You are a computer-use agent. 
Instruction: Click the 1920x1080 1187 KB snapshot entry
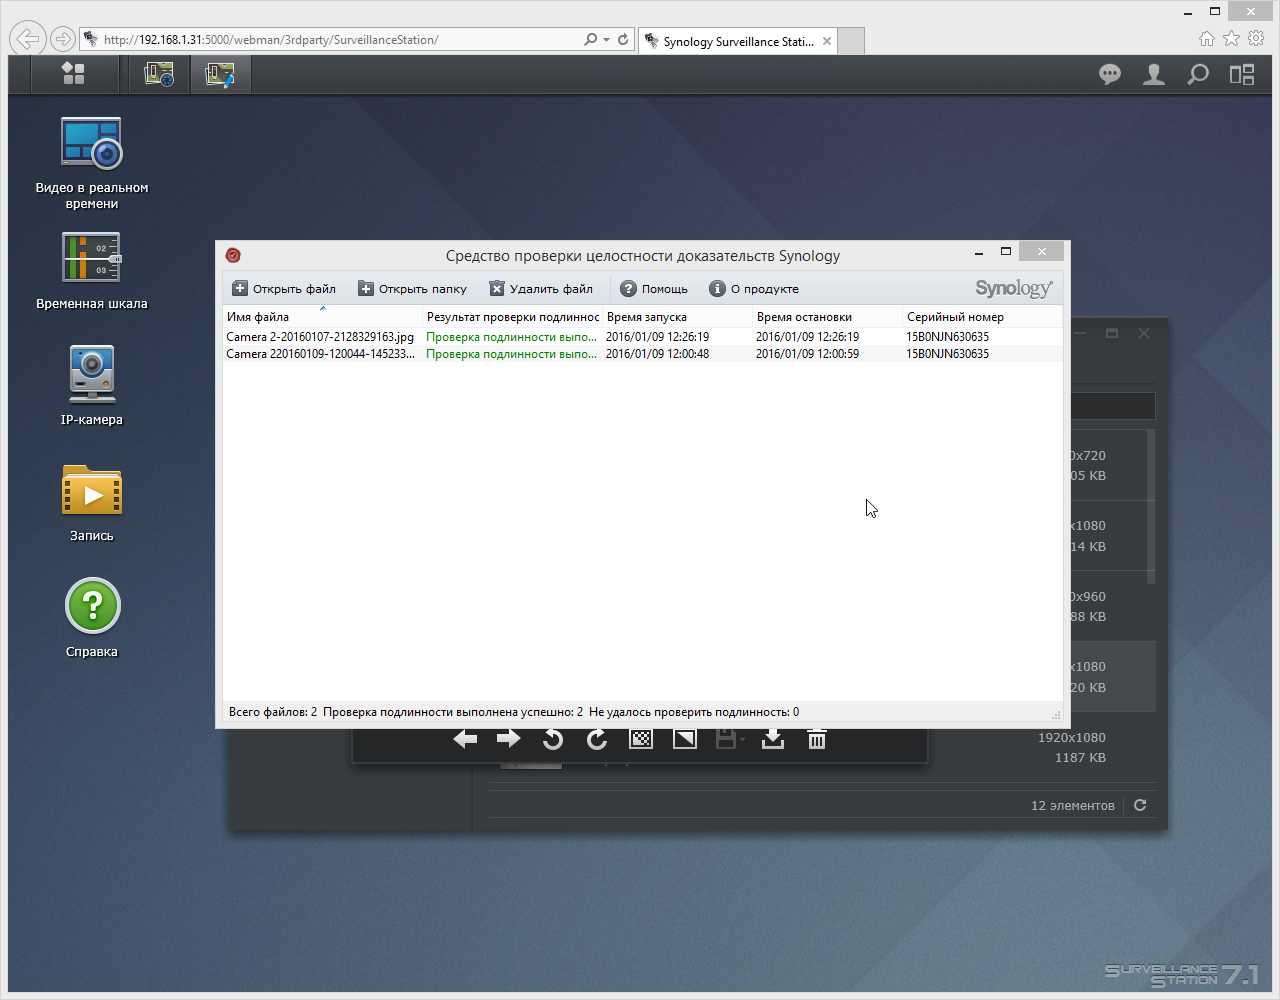1072,747
